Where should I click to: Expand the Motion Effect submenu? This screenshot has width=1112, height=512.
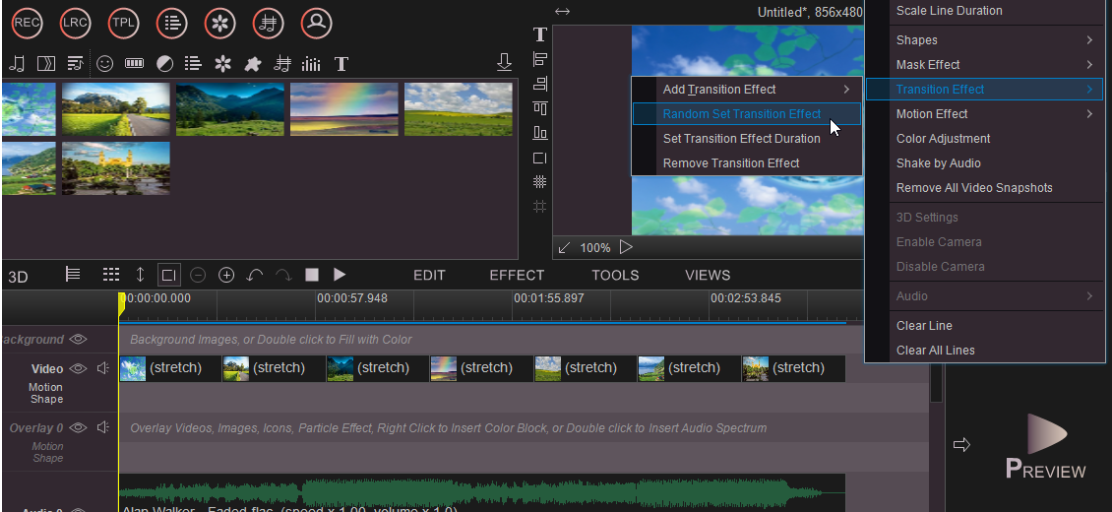point(984,114)
